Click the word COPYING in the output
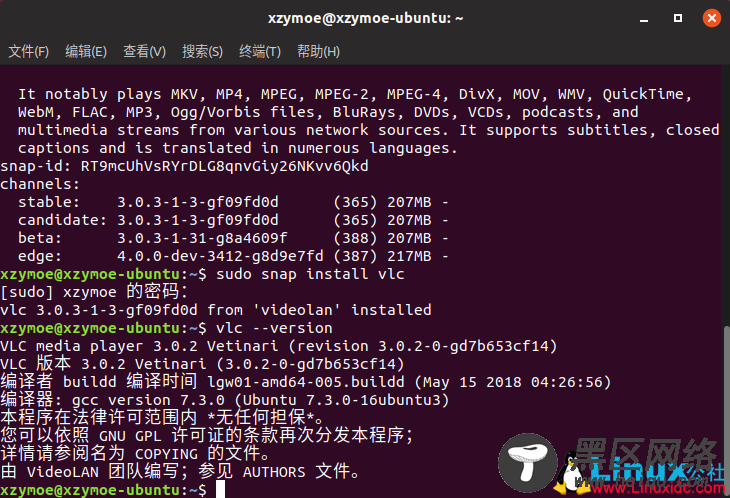Viewport: 730px width, 498px height. (166, 454)
